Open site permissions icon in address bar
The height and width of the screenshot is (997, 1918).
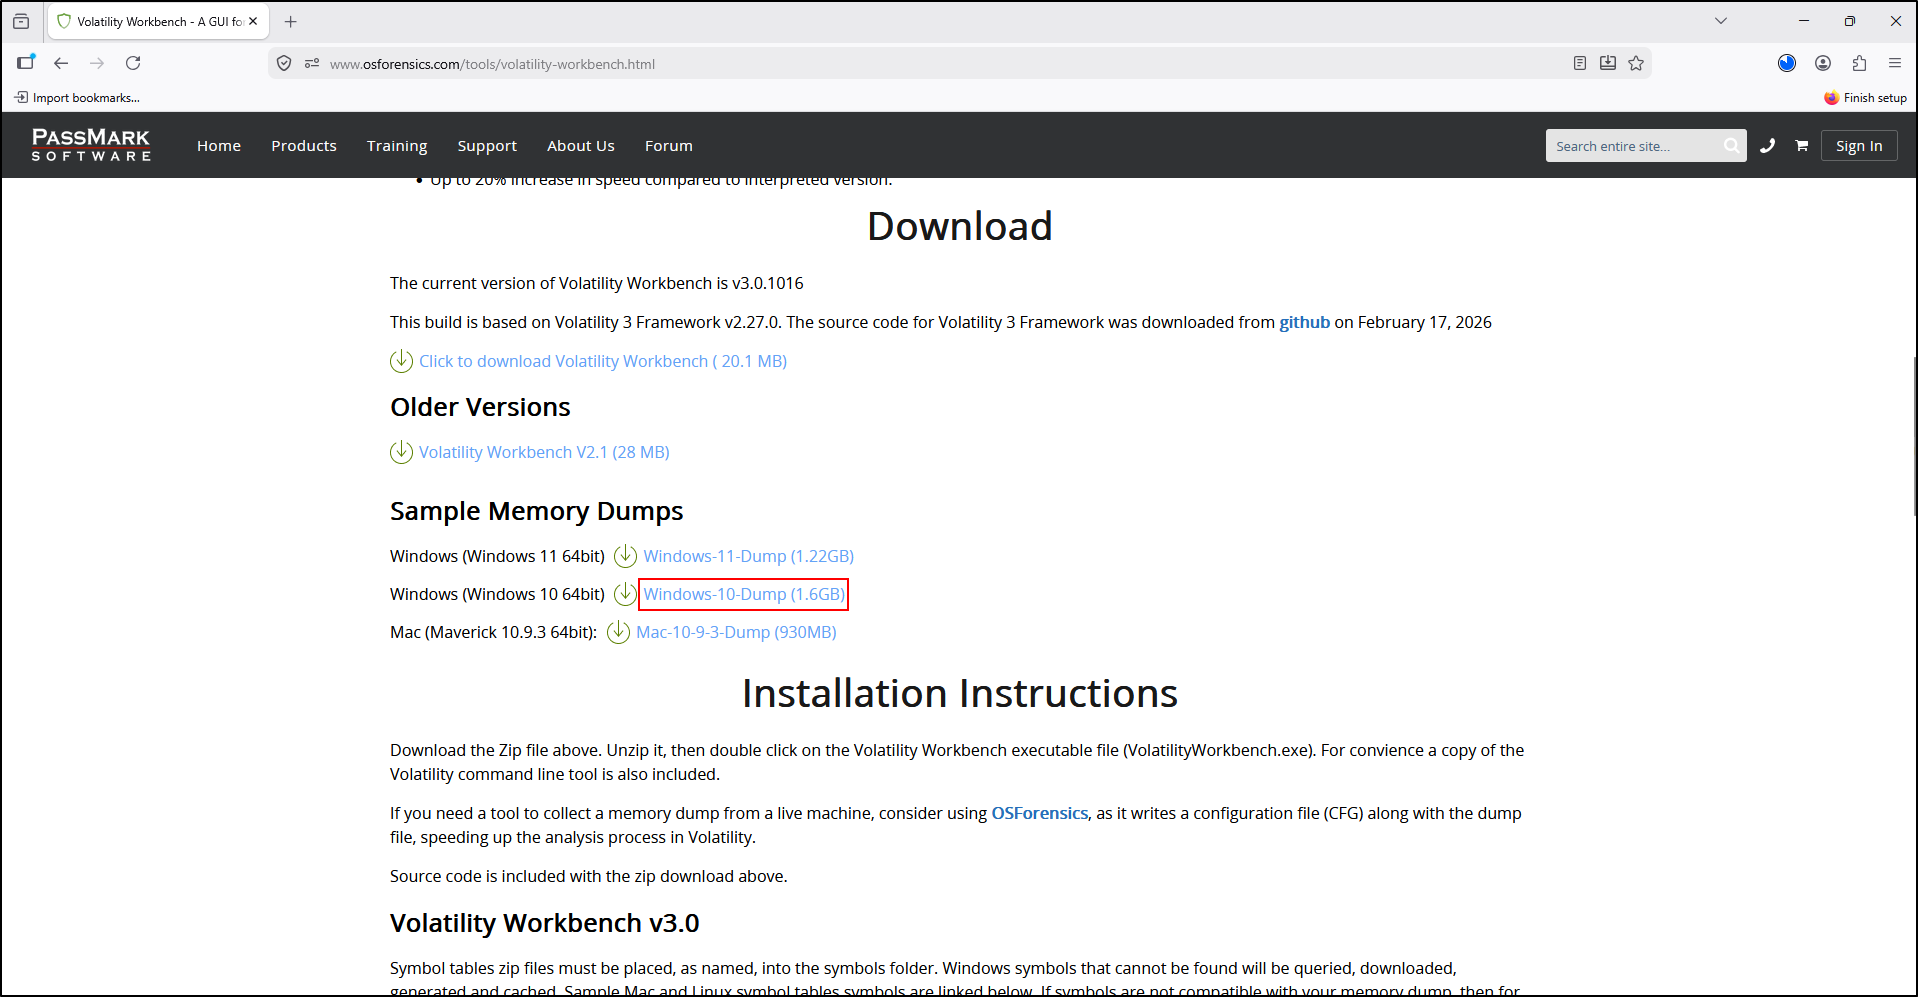pyautogui.click(x=312, y=63)
